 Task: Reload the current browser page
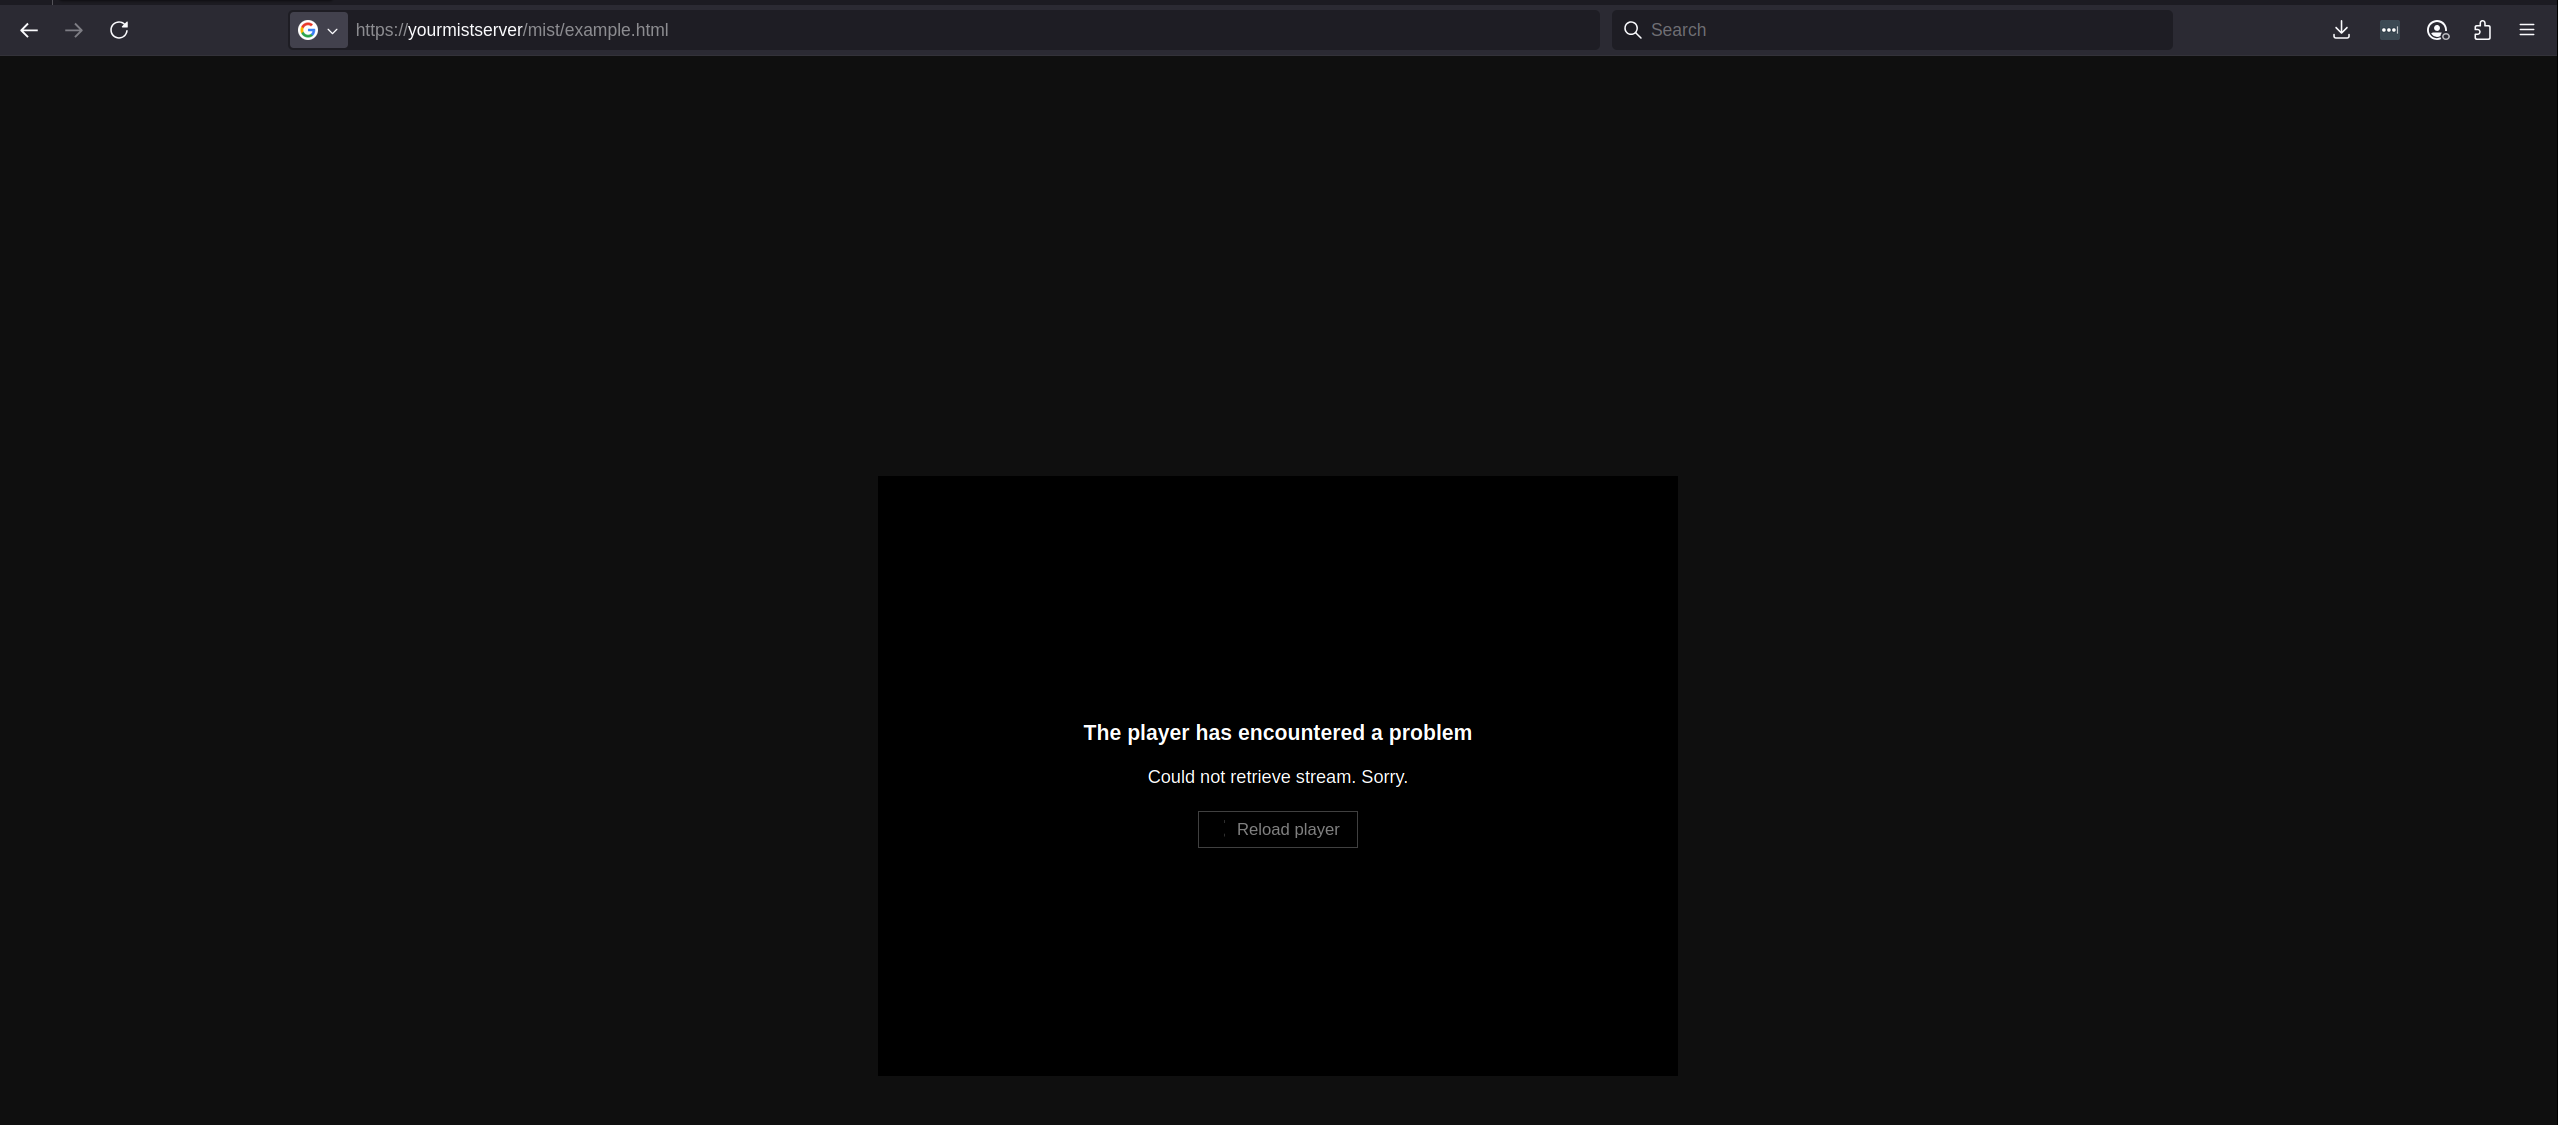pyautogui.click(x=119, y=30)
